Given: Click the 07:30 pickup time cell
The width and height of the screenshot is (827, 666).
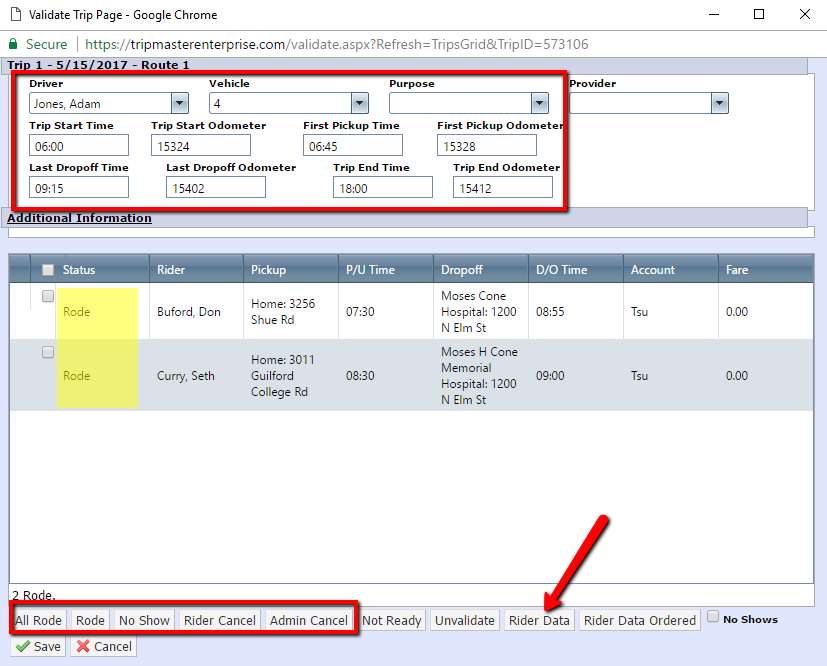Looking at the screenshot, I should [360, 312].
